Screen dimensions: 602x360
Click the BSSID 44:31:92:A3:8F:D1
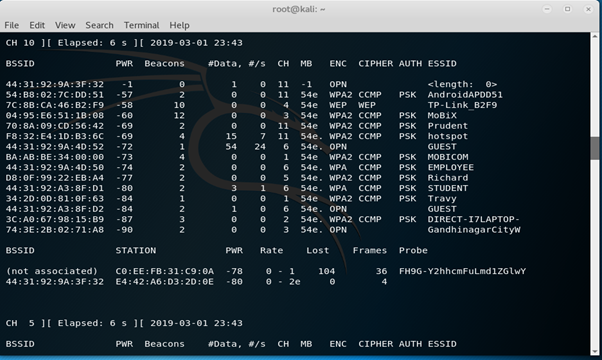(x=55, y=188)
